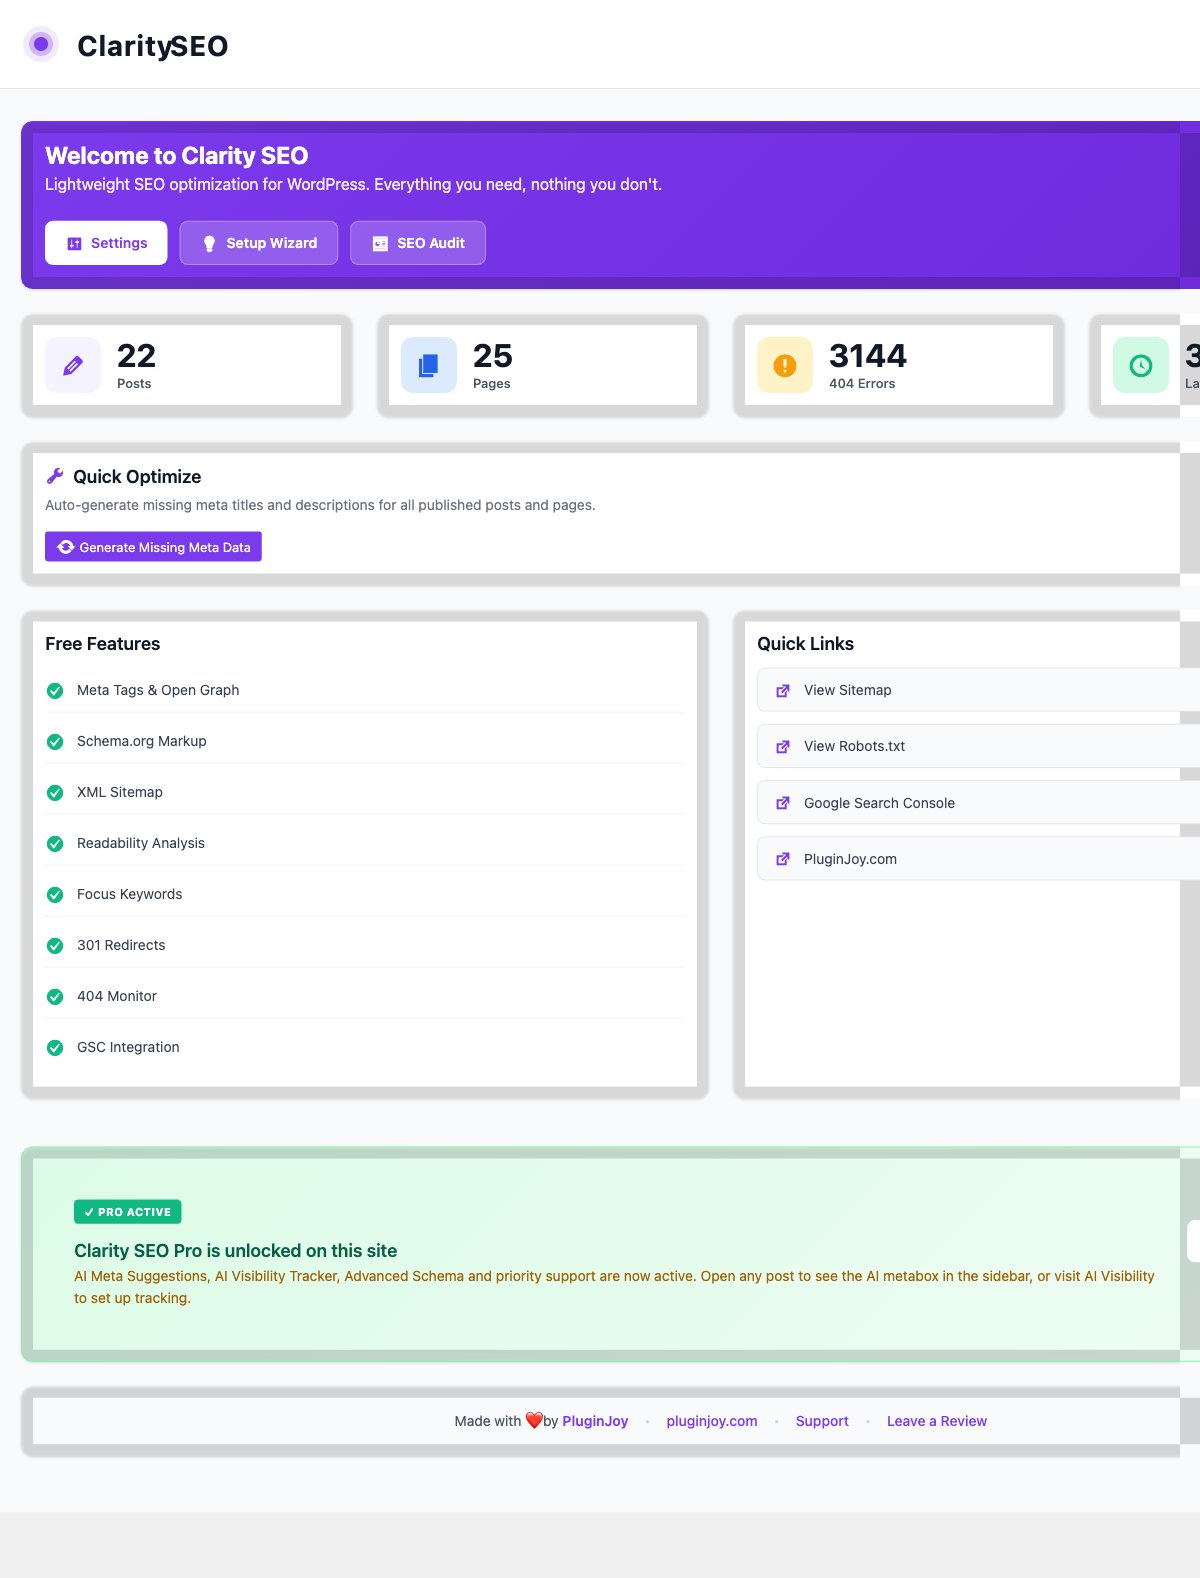Click the checkmark beside GSC Integration

click(x=55, y=1048)
